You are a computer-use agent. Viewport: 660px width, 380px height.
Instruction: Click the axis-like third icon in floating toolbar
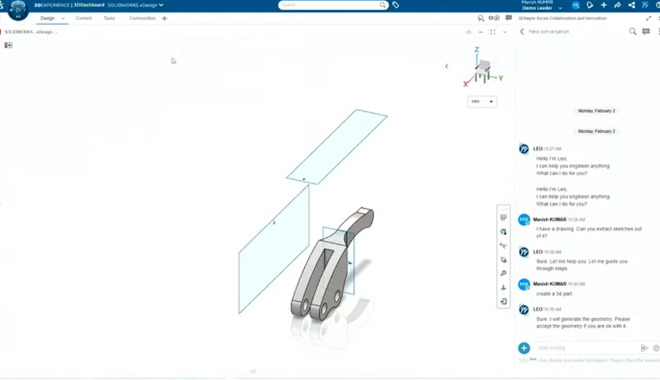click(x=503, y=245)
